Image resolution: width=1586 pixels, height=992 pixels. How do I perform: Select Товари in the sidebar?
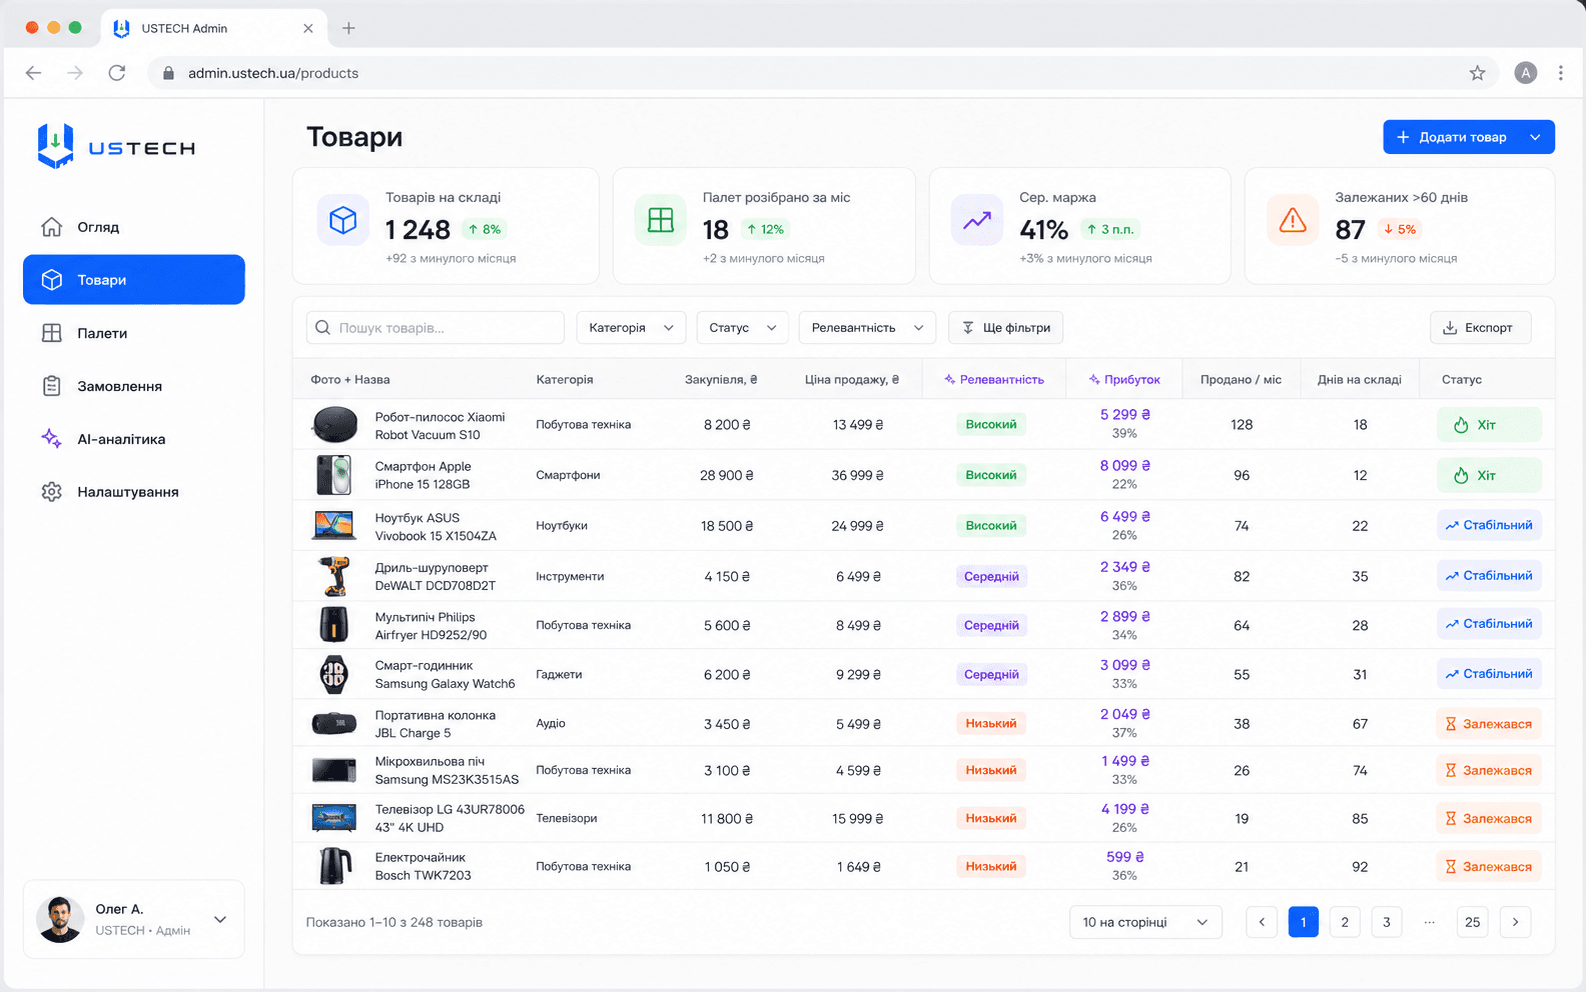(x=134, y=280)
